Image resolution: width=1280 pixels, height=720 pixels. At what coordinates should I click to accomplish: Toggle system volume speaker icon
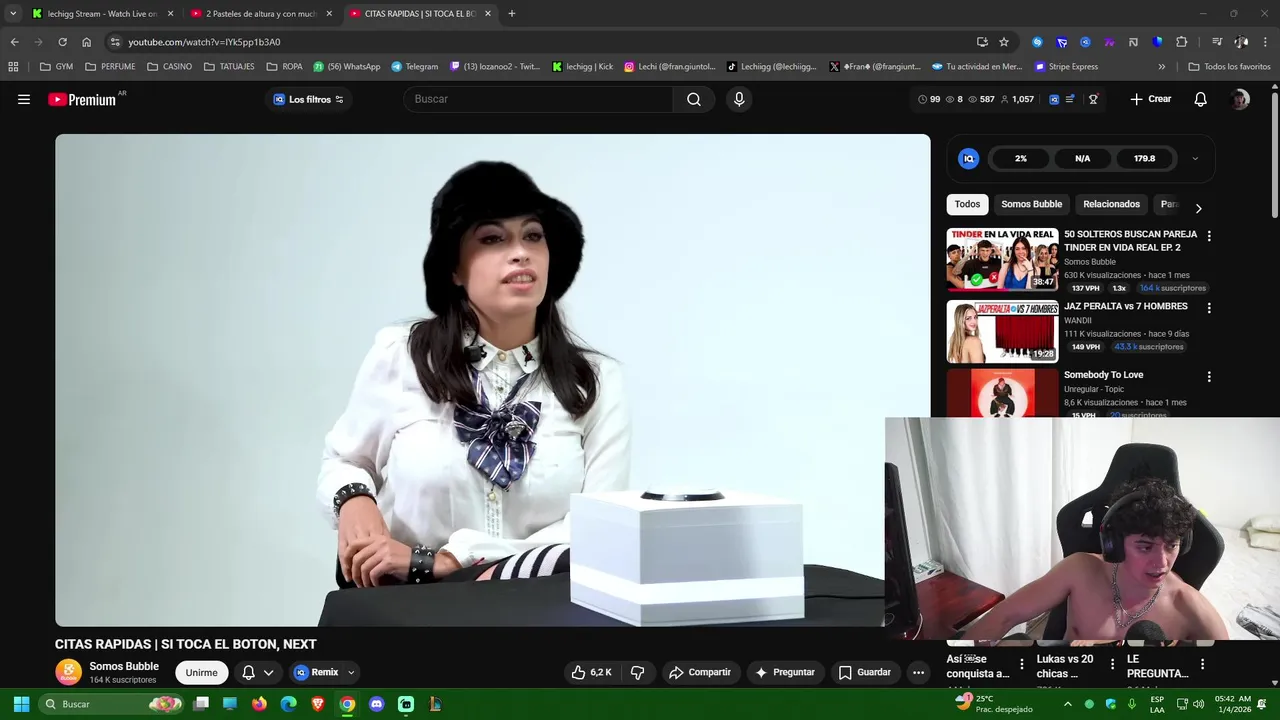[x=1198, y=704]
